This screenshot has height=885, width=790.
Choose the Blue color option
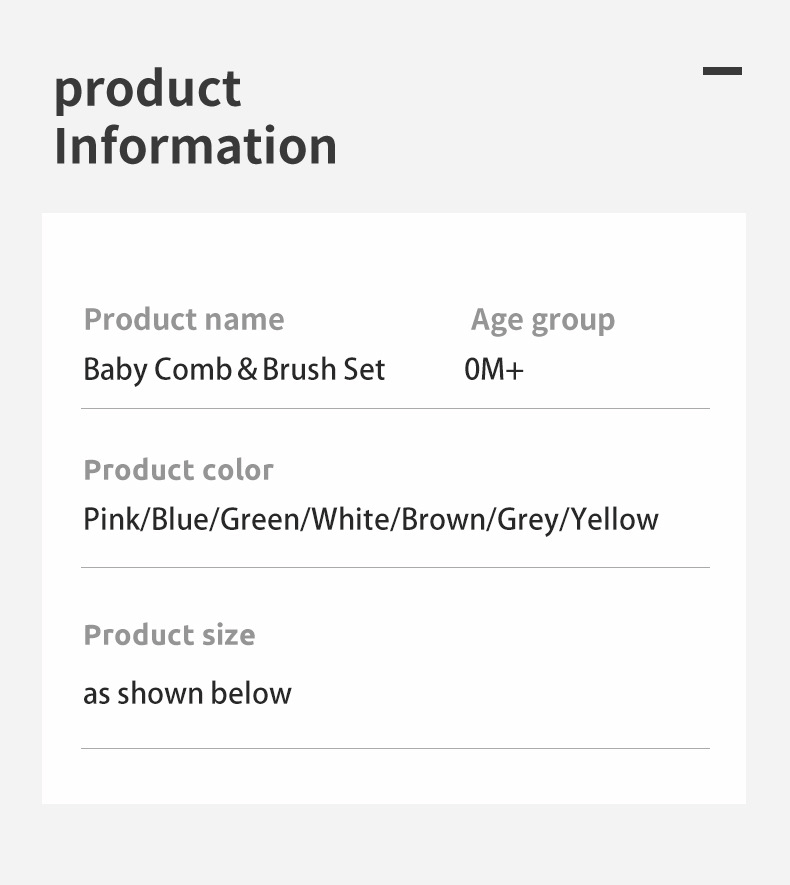pyautogui.click(x=181, y=520)
